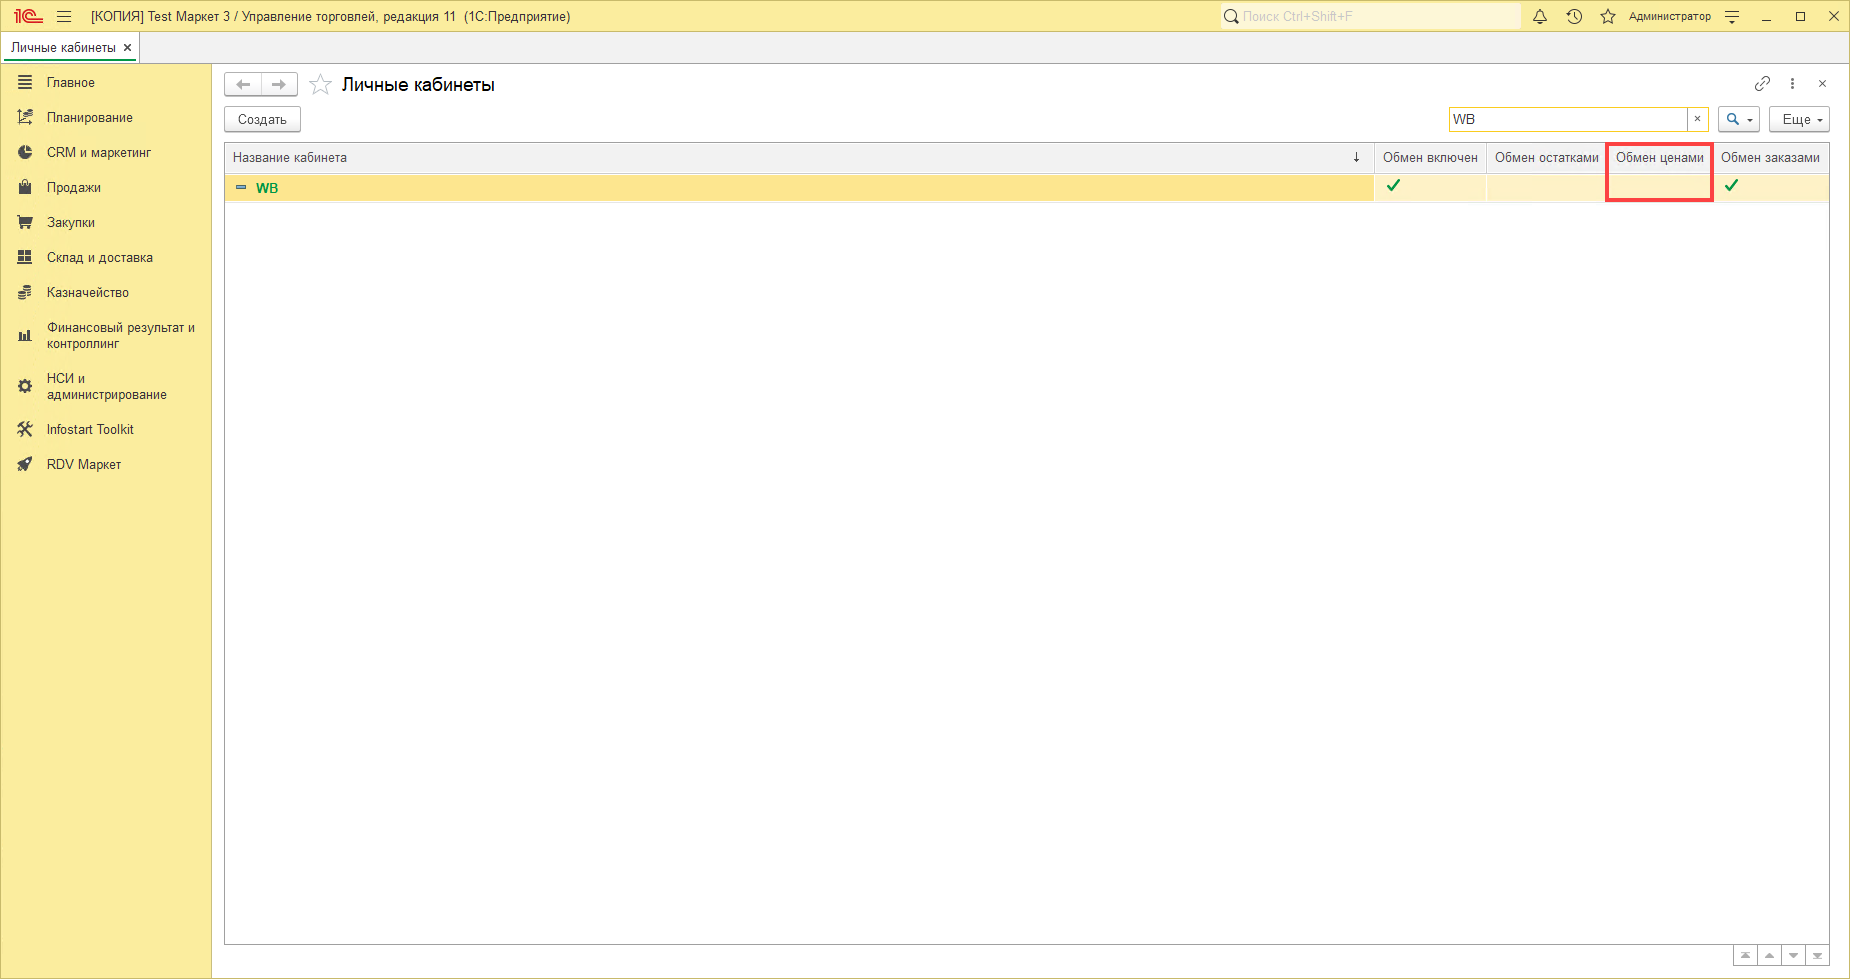Open notifications bell in title bar
Screen dimensions: 1850x979
[x=1540, y=16]
